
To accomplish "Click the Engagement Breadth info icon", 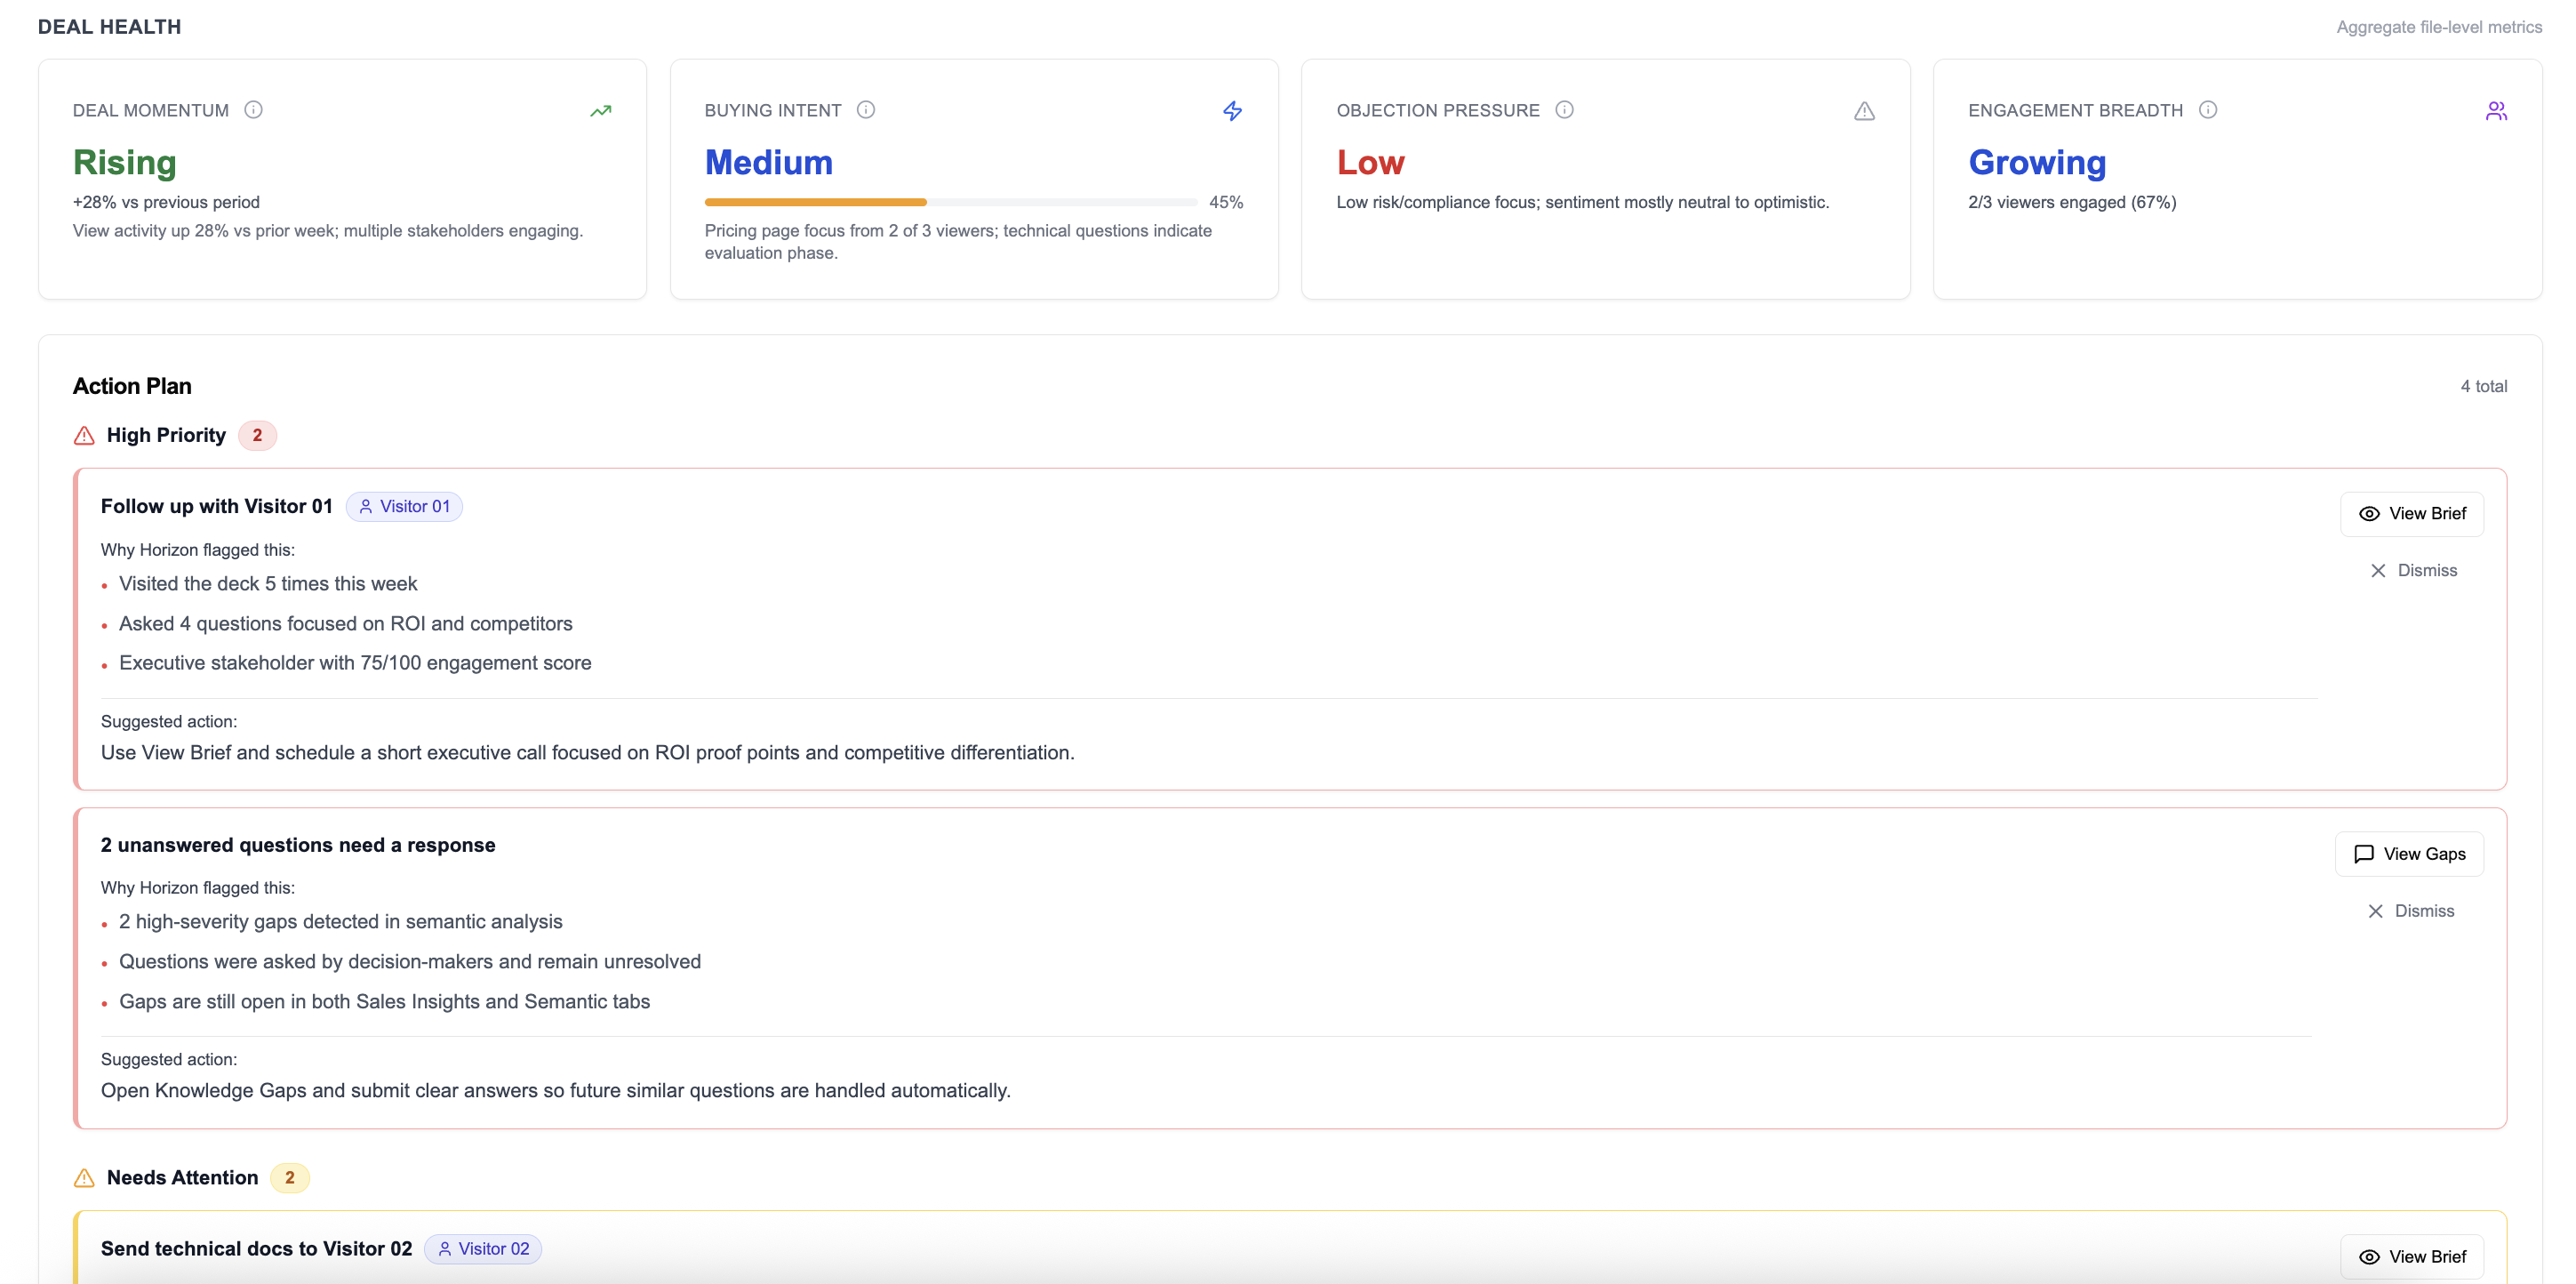I will [x=2209, y=110].
